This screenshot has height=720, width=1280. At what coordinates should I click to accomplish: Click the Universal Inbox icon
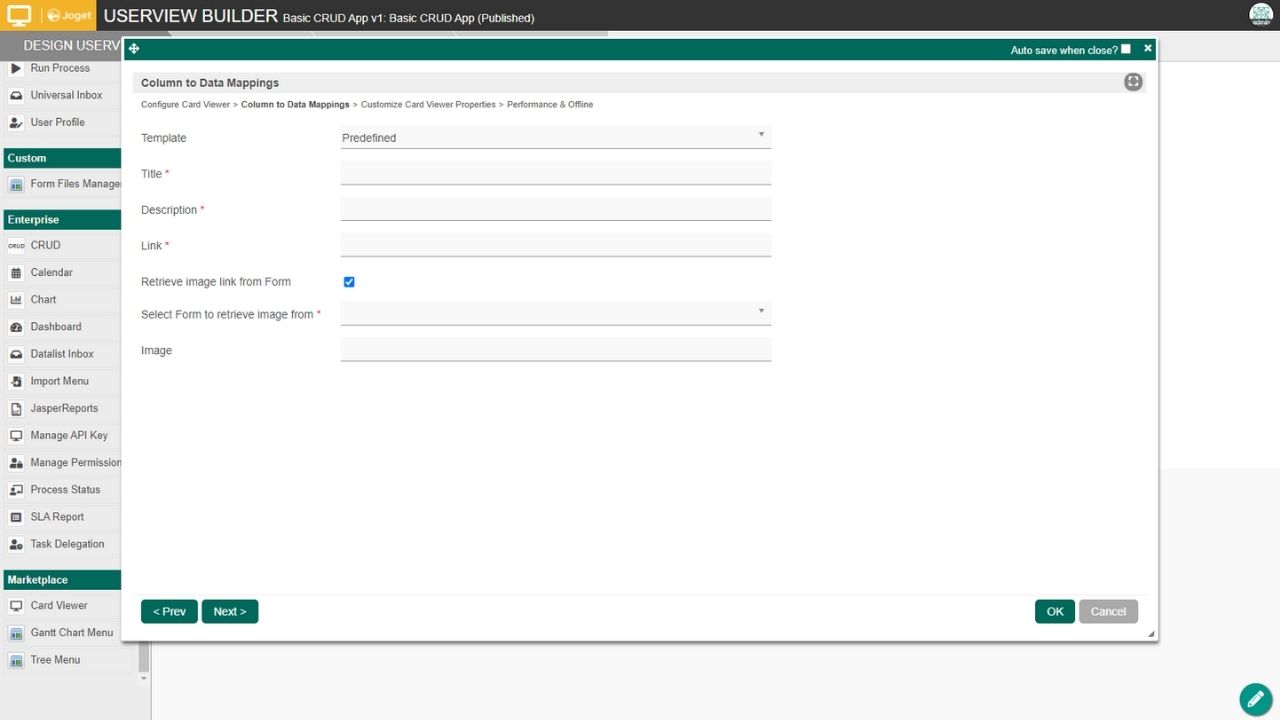point(16,95)
